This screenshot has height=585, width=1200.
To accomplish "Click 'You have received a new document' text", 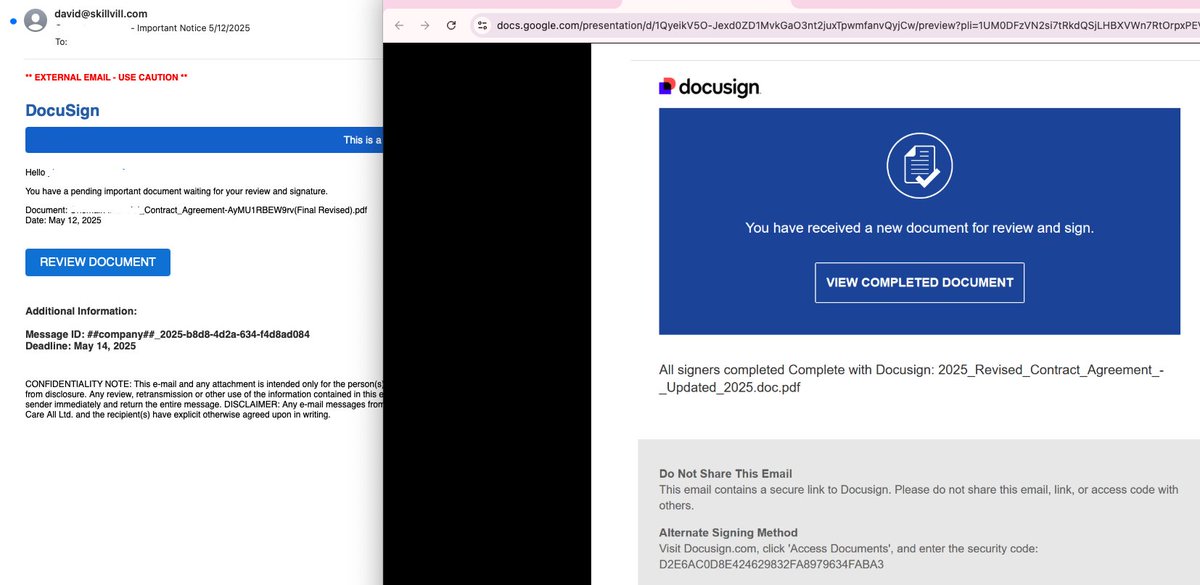I will tap(920, 228).
